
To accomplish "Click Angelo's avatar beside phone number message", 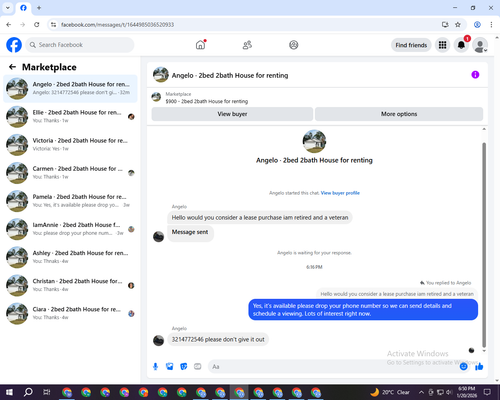I will click(158, 340).
